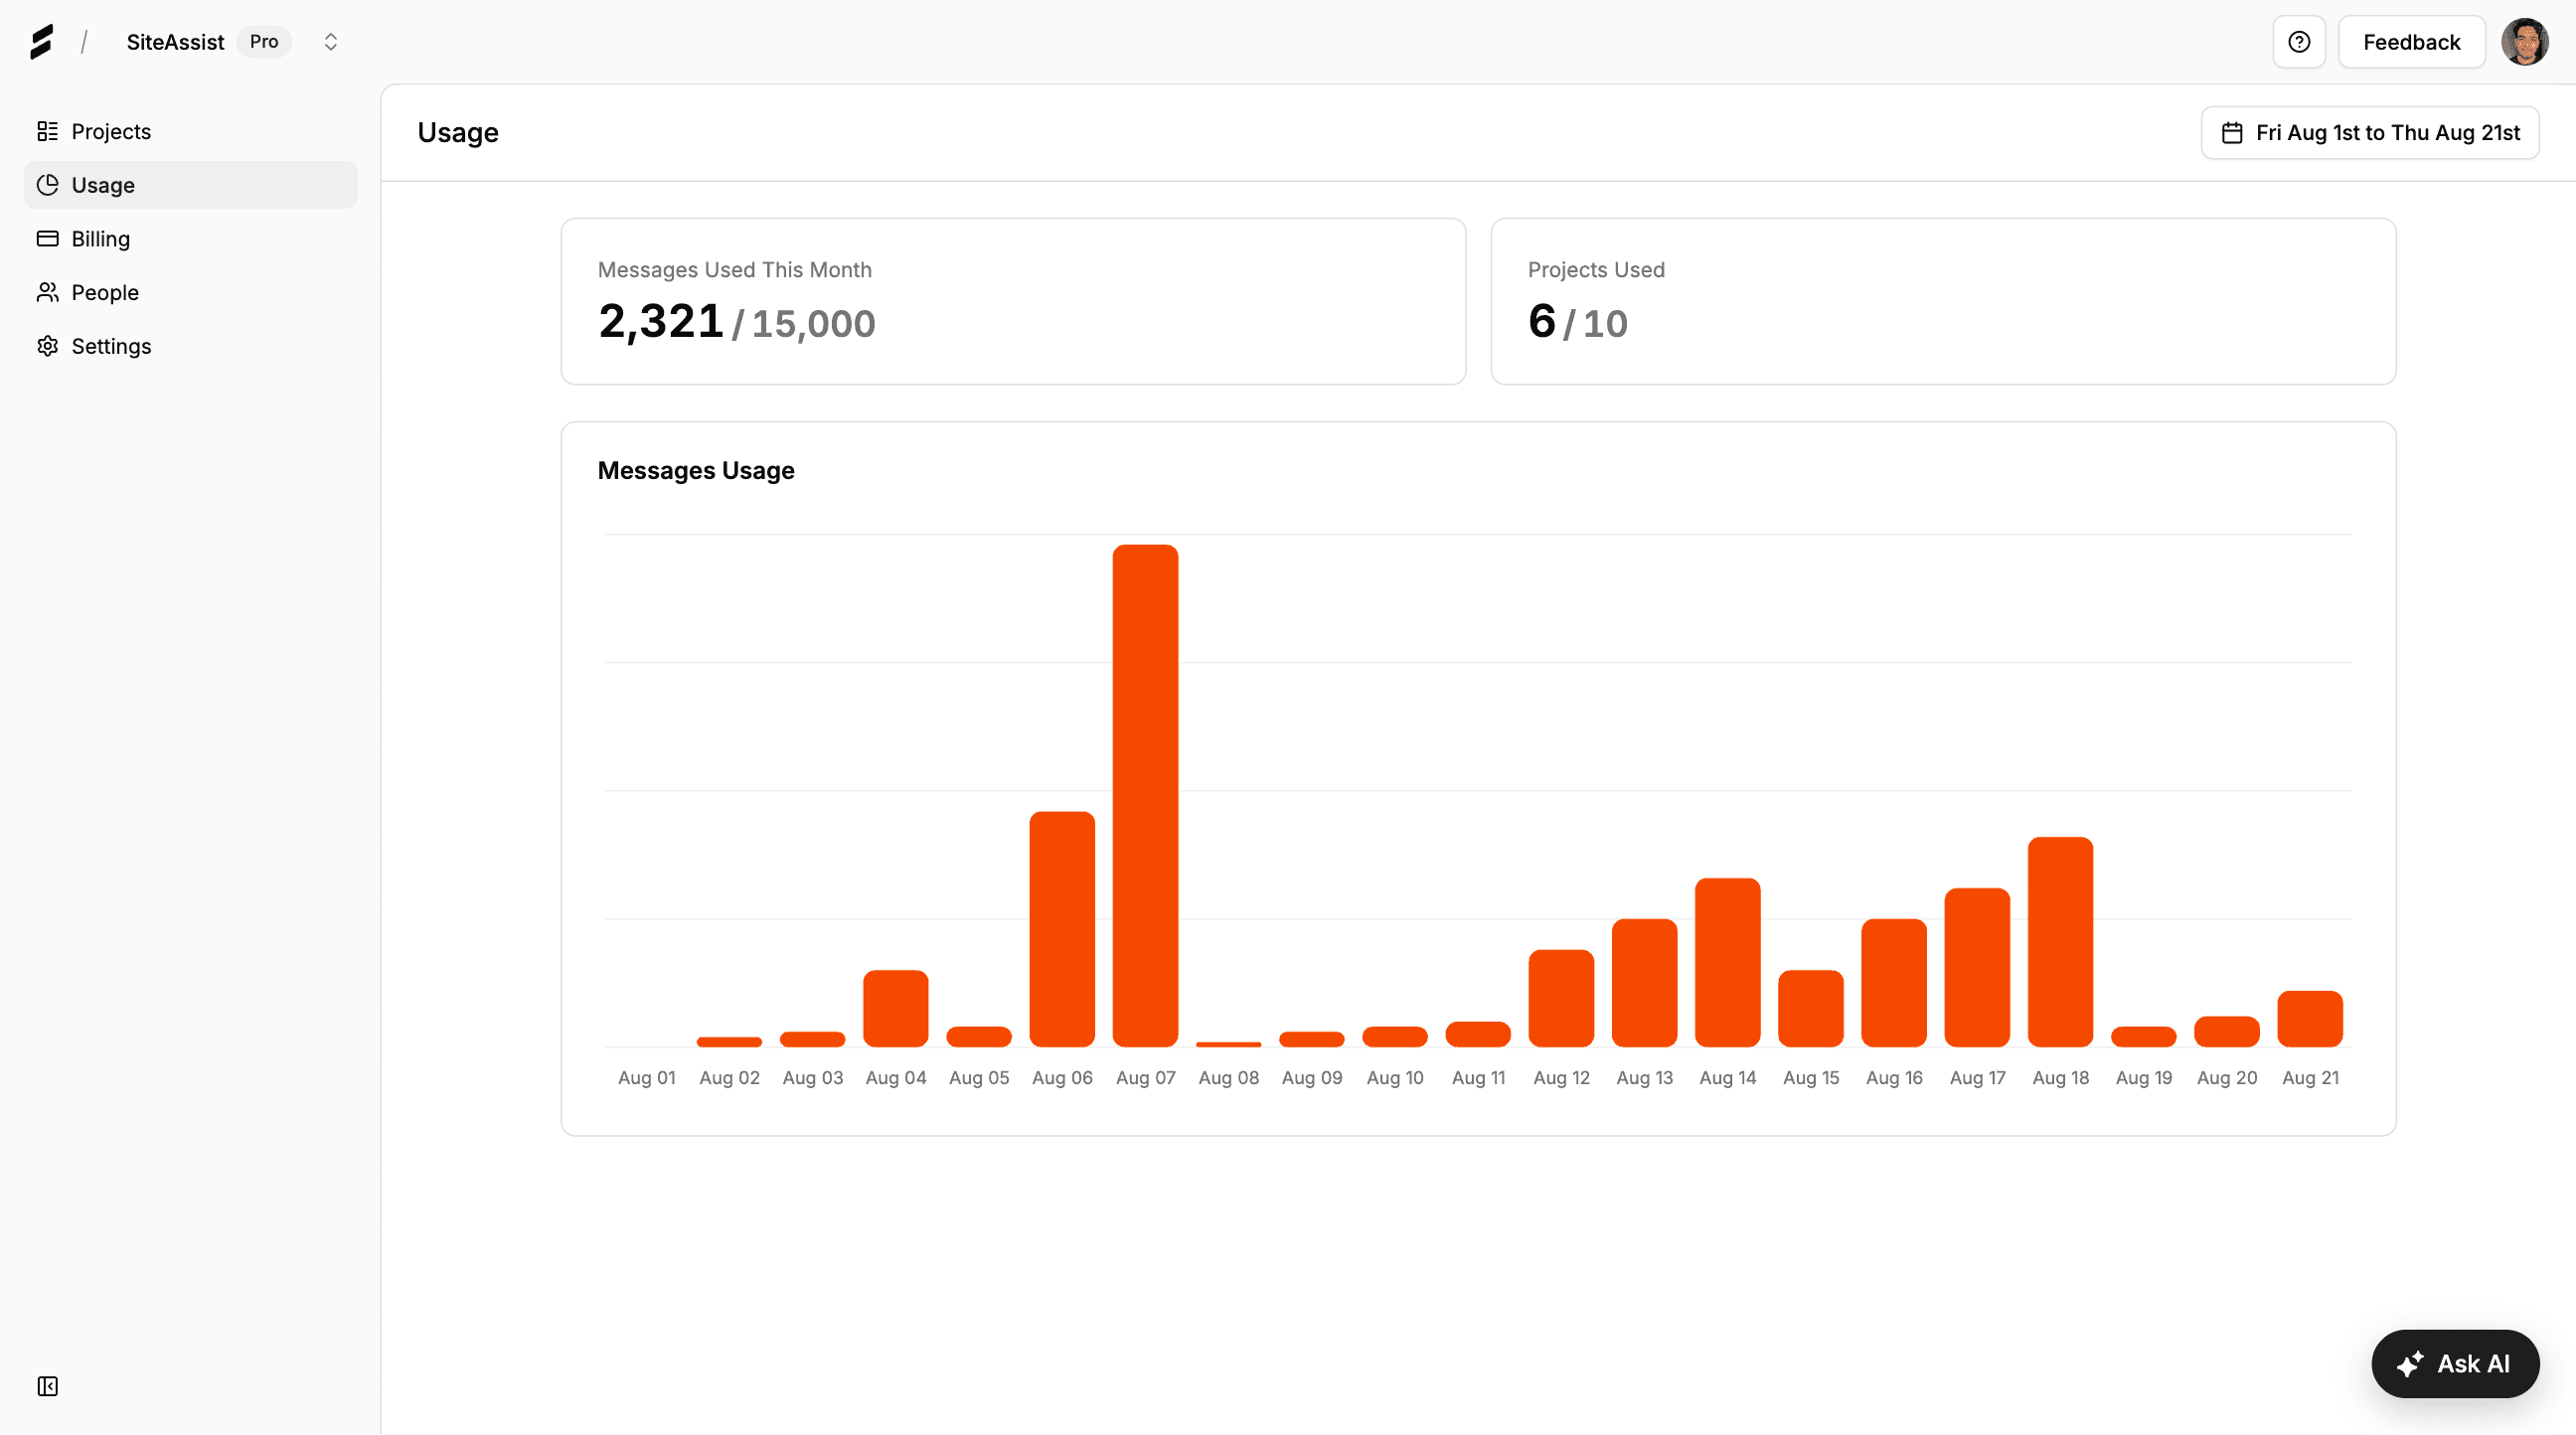
Task: Click the Pro plan badge
Action: [263, 41]
